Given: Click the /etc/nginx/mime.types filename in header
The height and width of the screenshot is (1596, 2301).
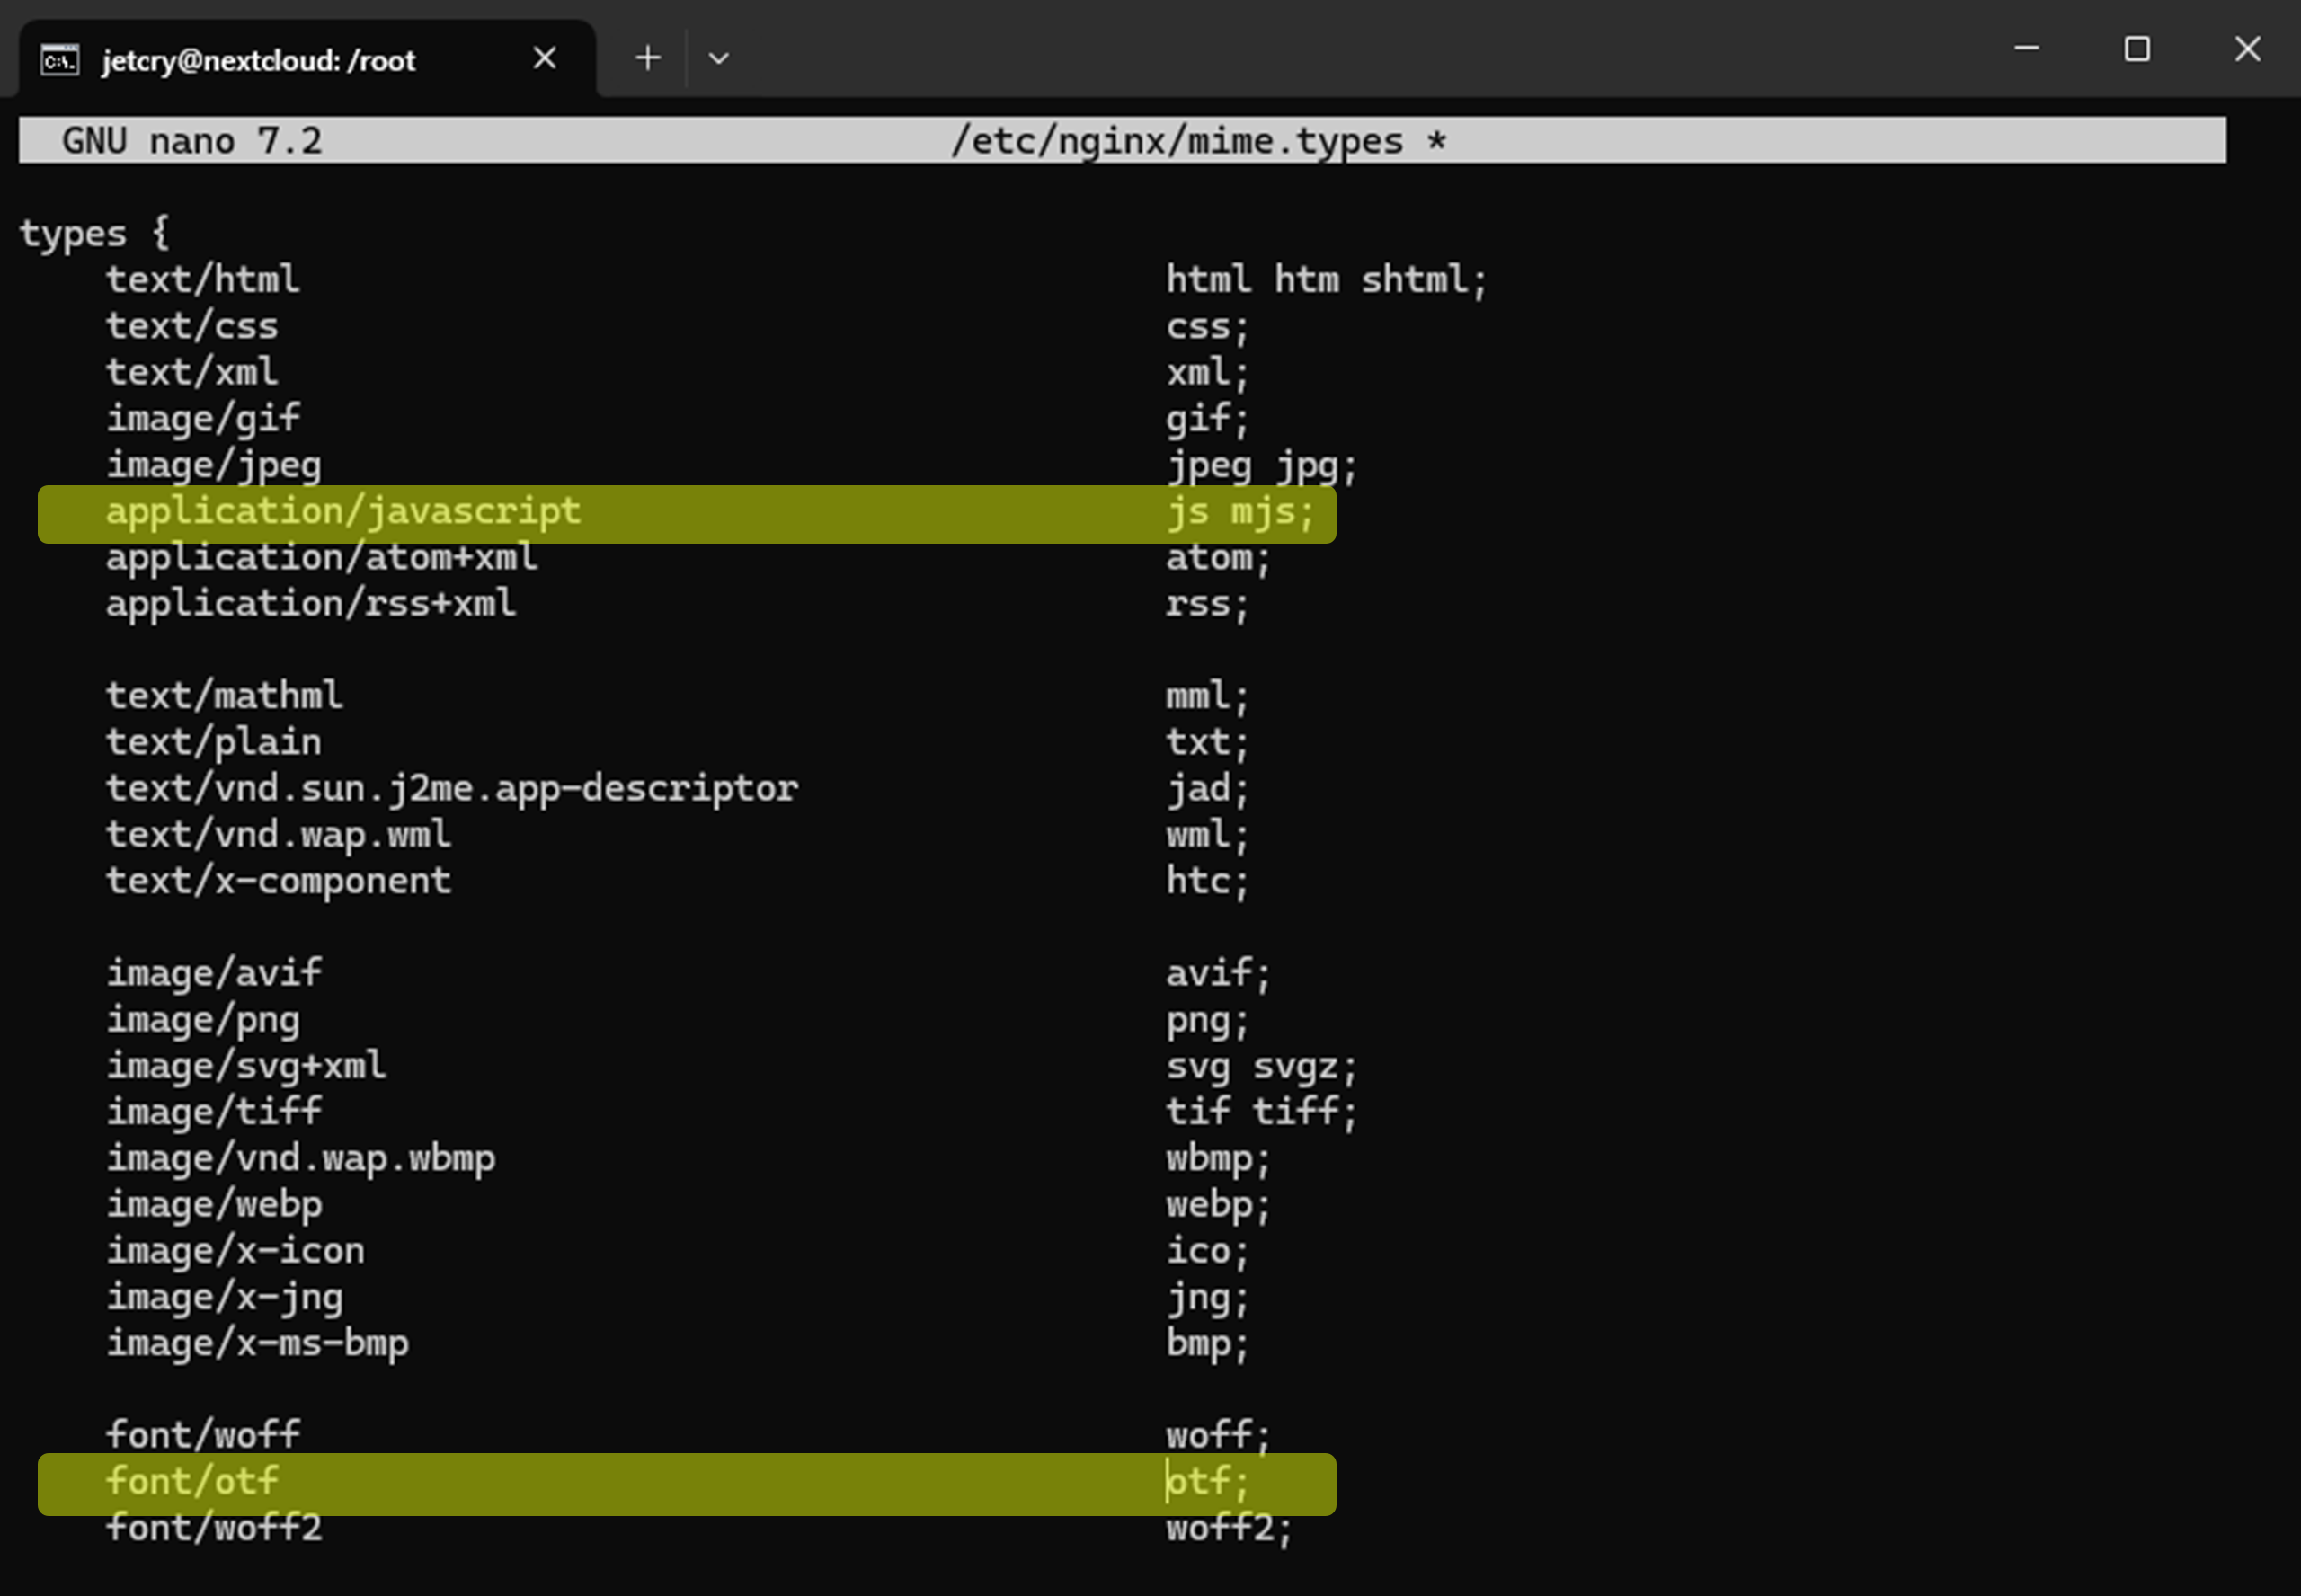Looking at the screenshot, I should pos(1177,140).
